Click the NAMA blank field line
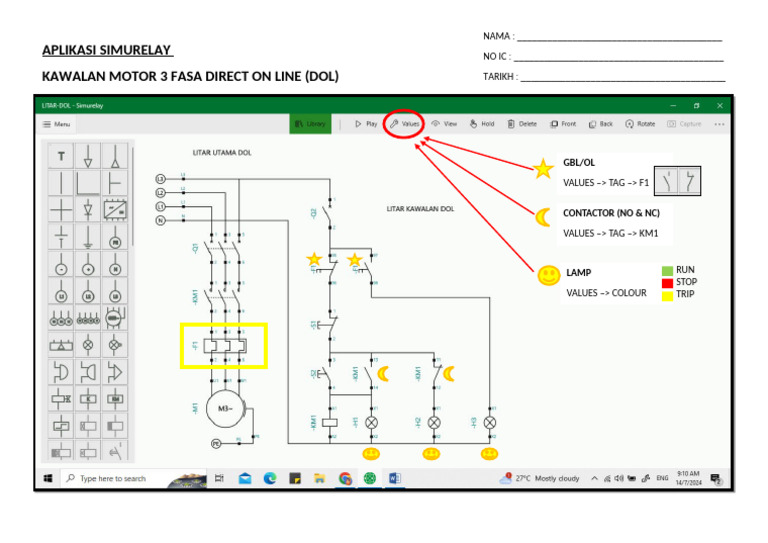Viewport: 768px width, 543px height. pos(620,37)
